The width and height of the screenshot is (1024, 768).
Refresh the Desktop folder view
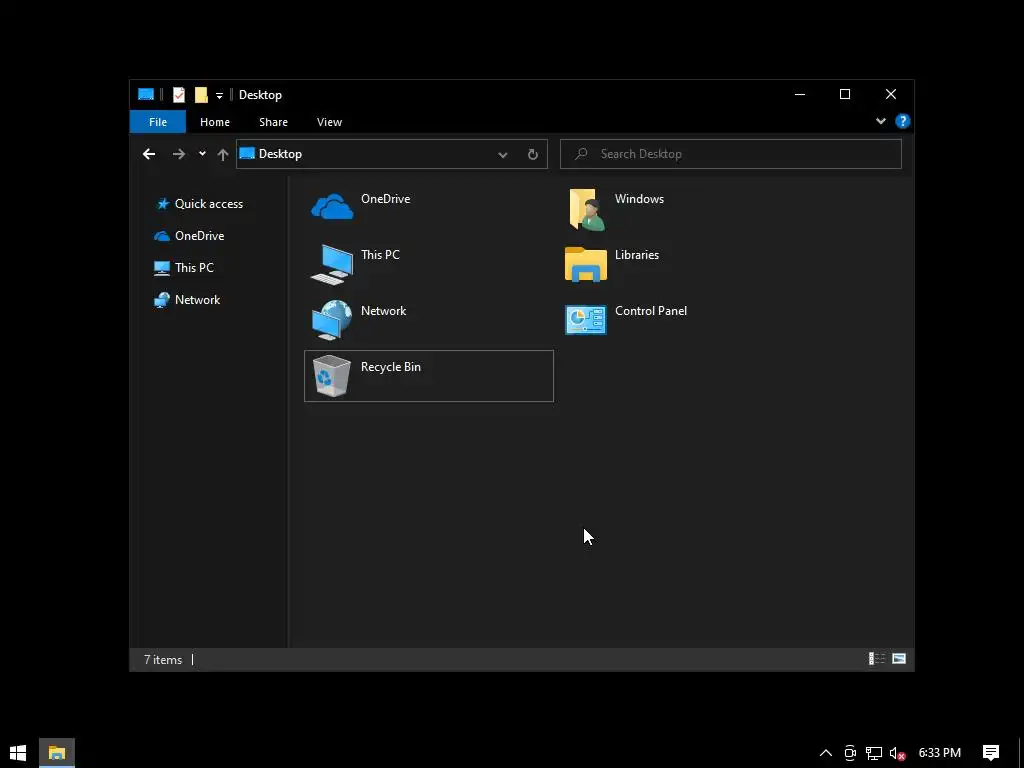(x=533, y=154)
